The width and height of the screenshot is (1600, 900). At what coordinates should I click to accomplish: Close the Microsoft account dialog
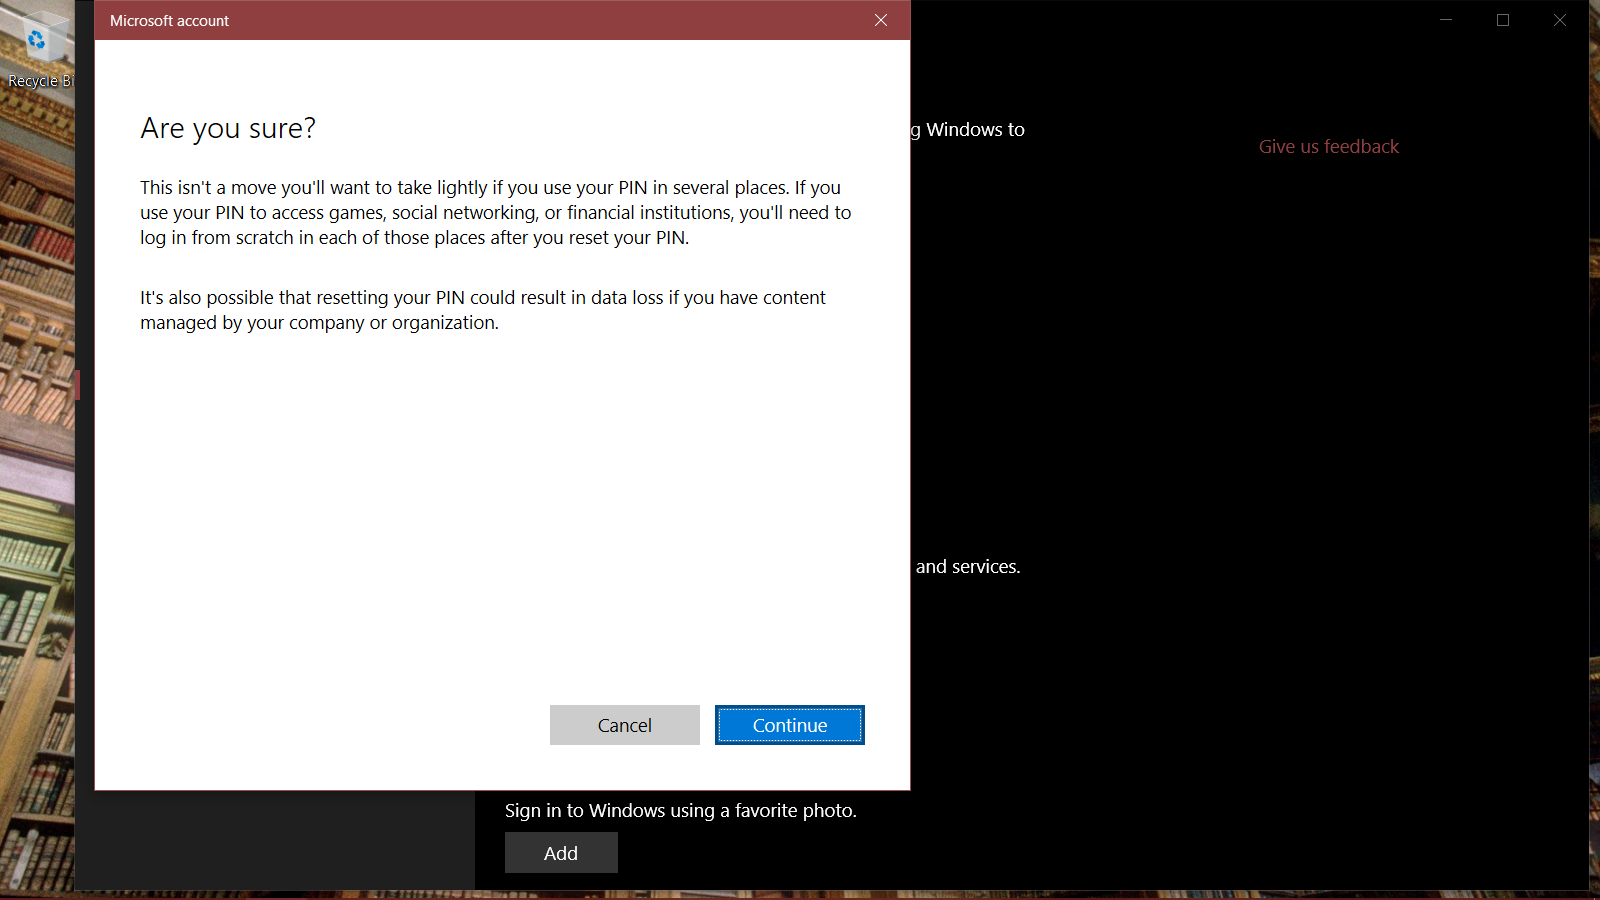pos(881,20)
